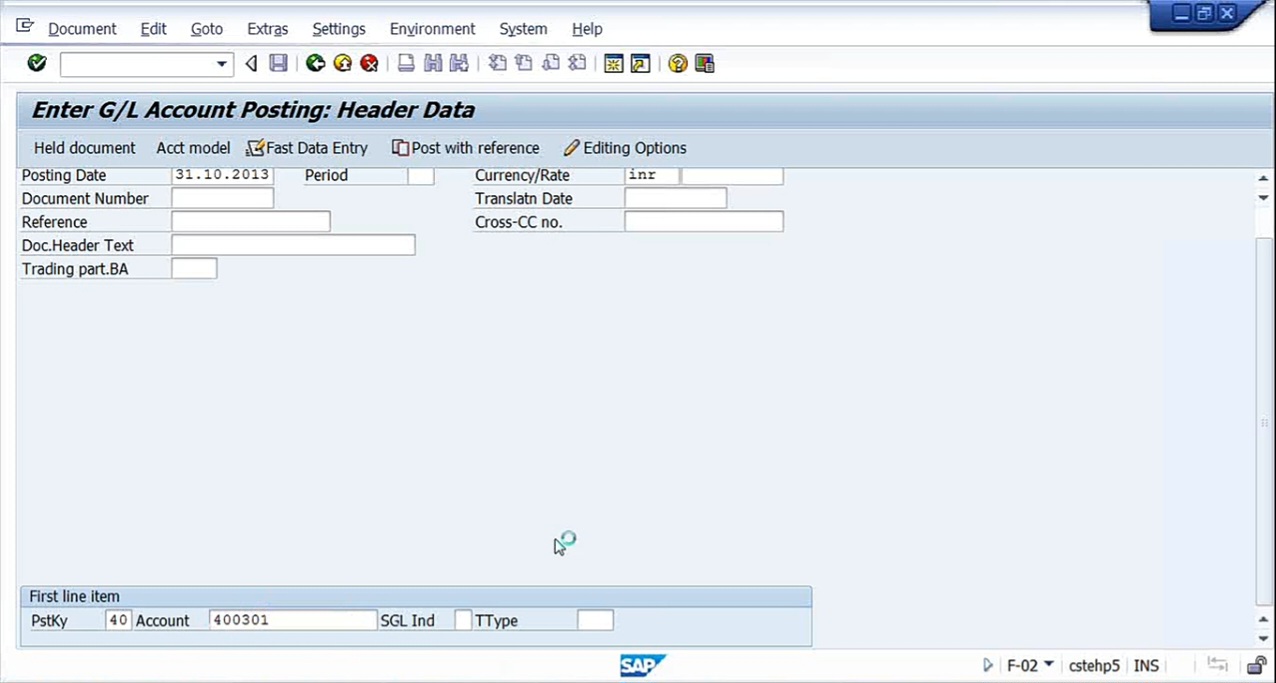Click the Find binoculars icon
This screenshot has height=683, width=1276.
433,64
